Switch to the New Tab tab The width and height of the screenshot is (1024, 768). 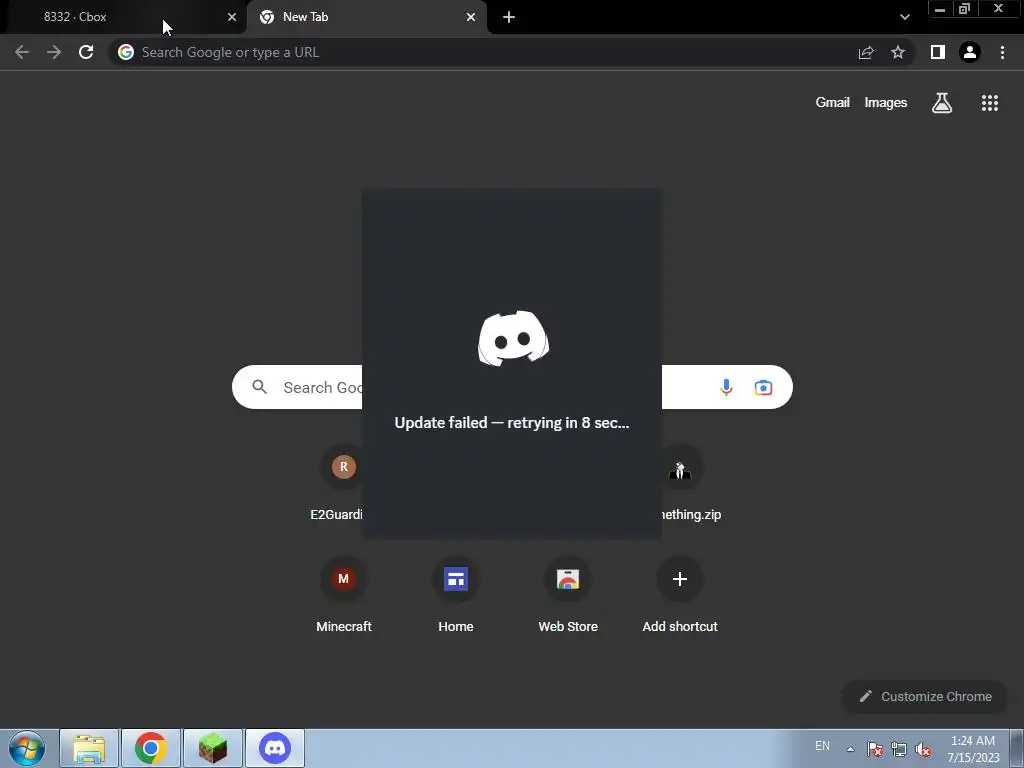tap(366, 17)
